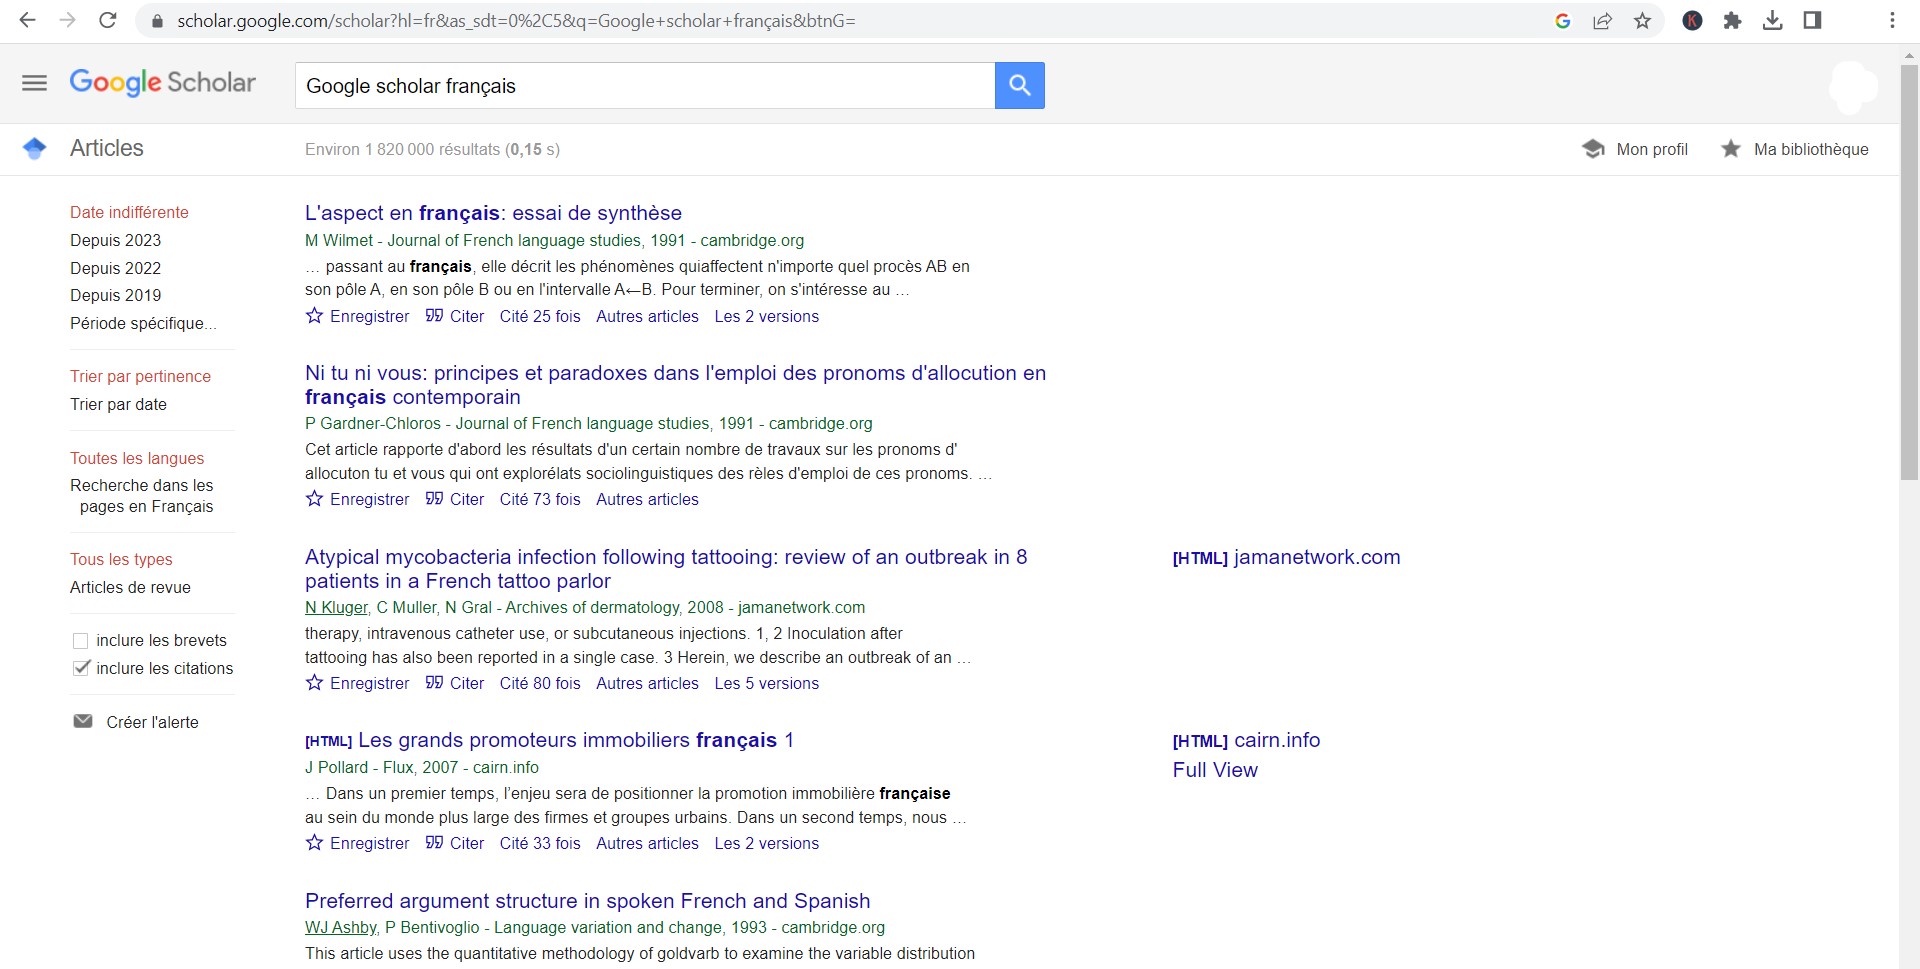Bookmark this page with the star icon
This screenshot has height=969, width=1920.
click(x=1642, y=21)
